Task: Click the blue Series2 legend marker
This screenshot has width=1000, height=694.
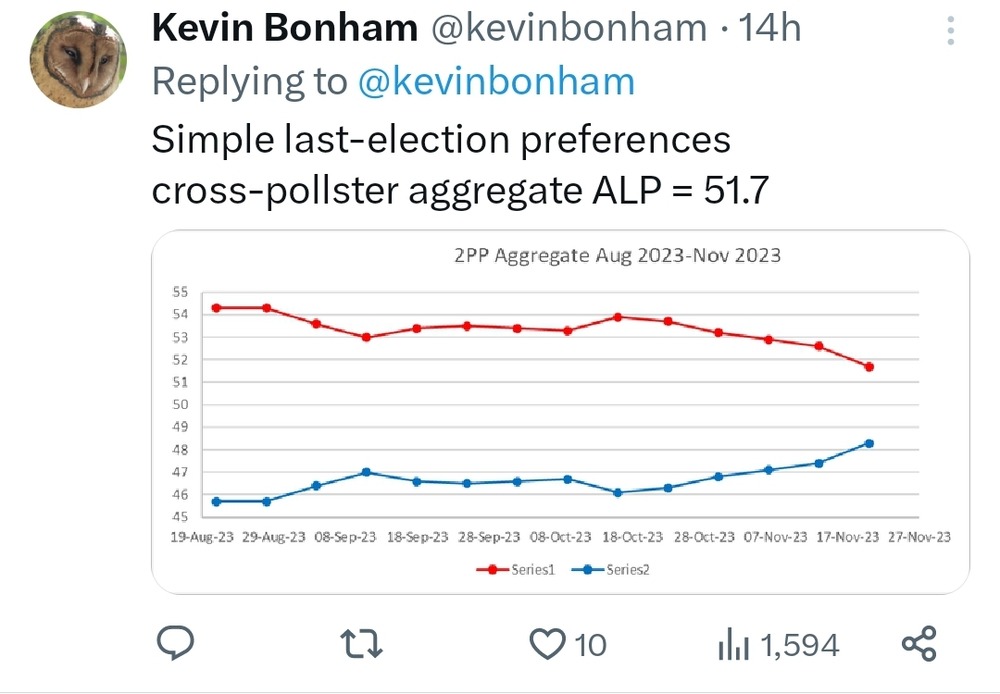Action: pos(587,570)
